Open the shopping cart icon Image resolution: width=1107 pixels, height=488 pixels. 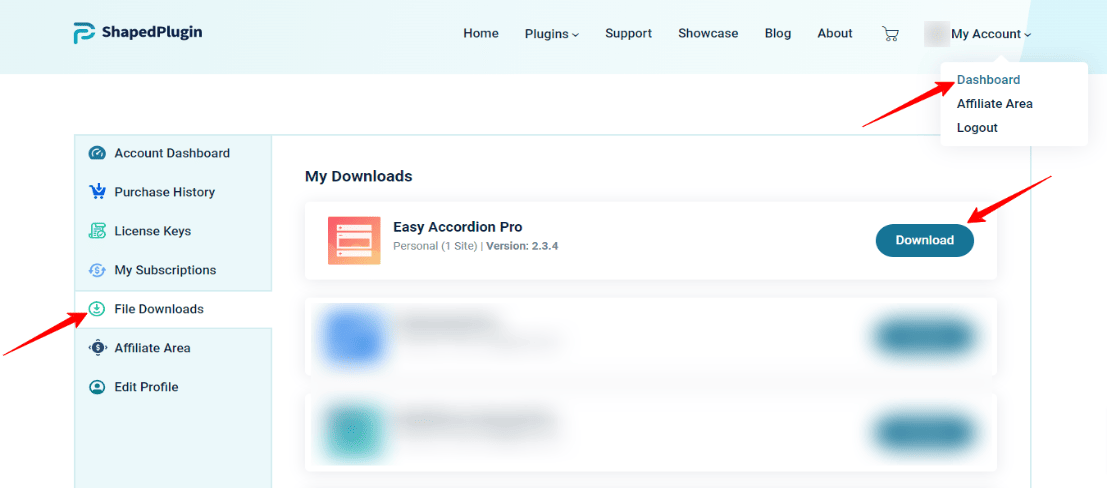[890, 34]
